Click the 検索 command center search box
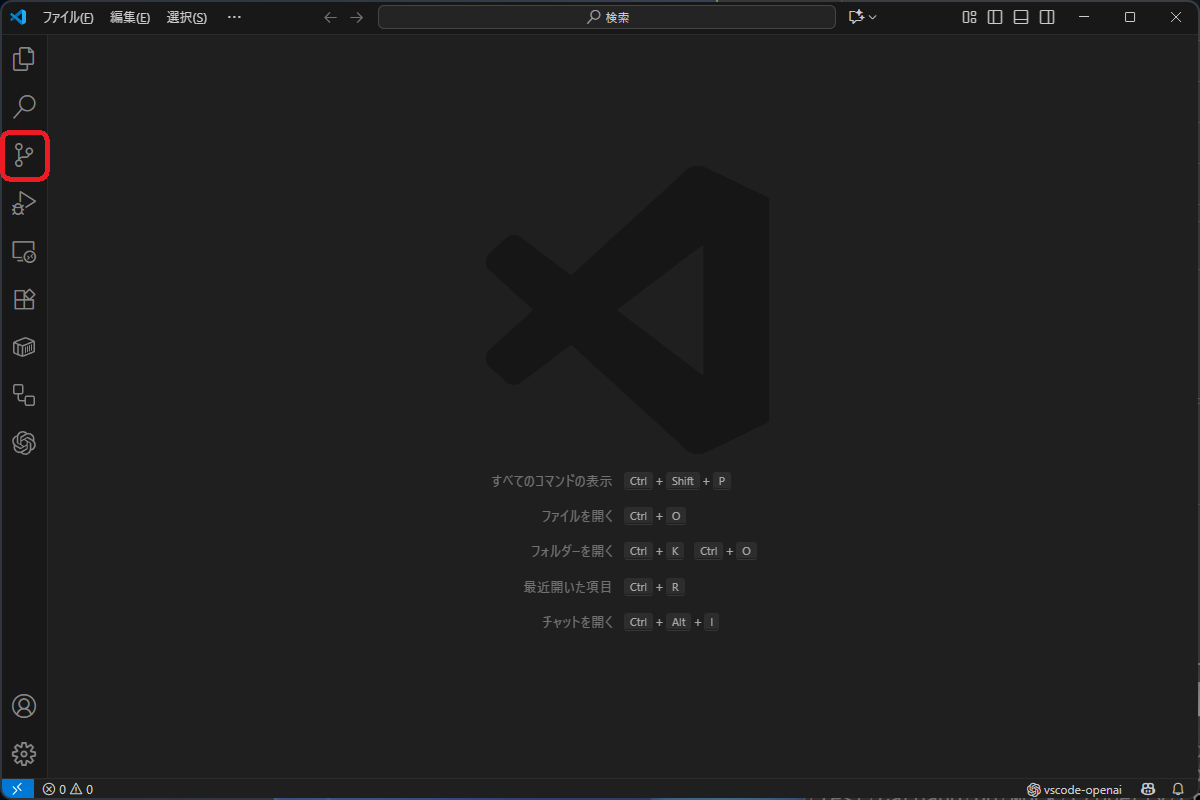The image size is (1200, 800). [x=606, y=17]
